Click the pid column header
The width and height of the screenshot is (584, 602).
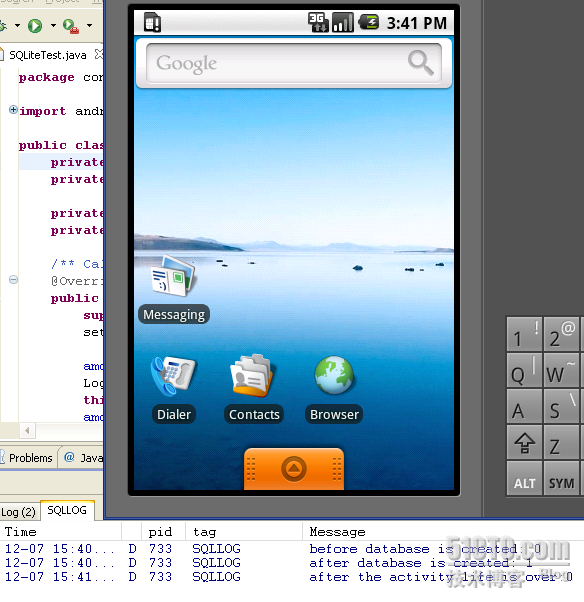click(163, 532)
